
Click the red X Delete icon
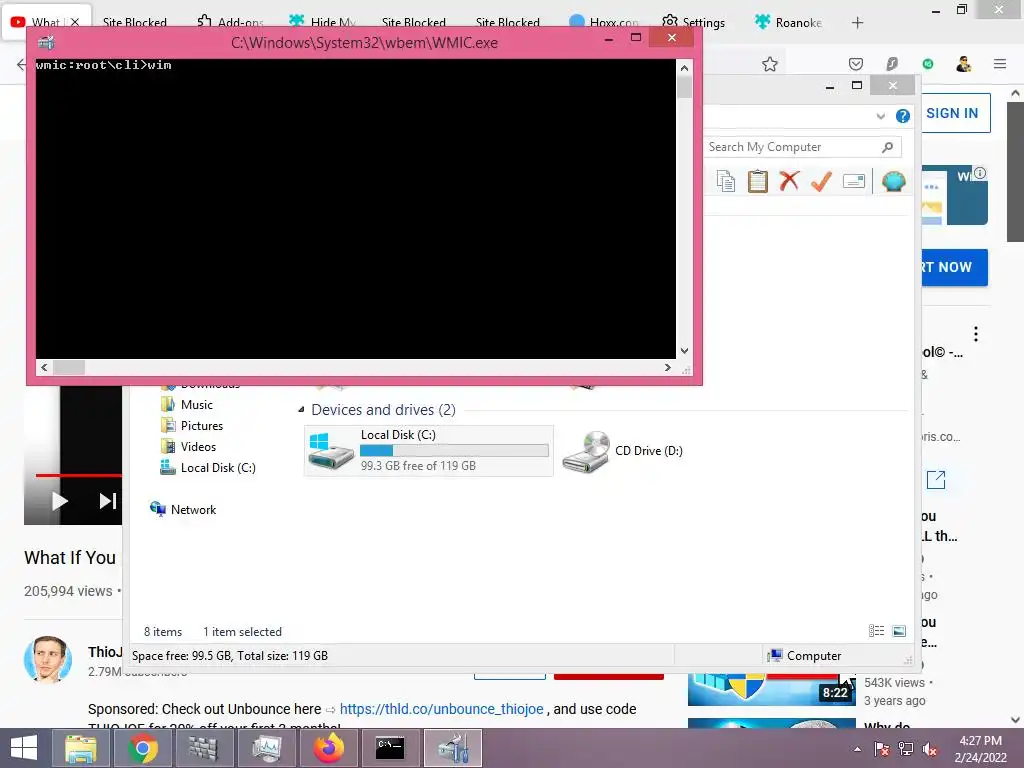pos(789,181)
